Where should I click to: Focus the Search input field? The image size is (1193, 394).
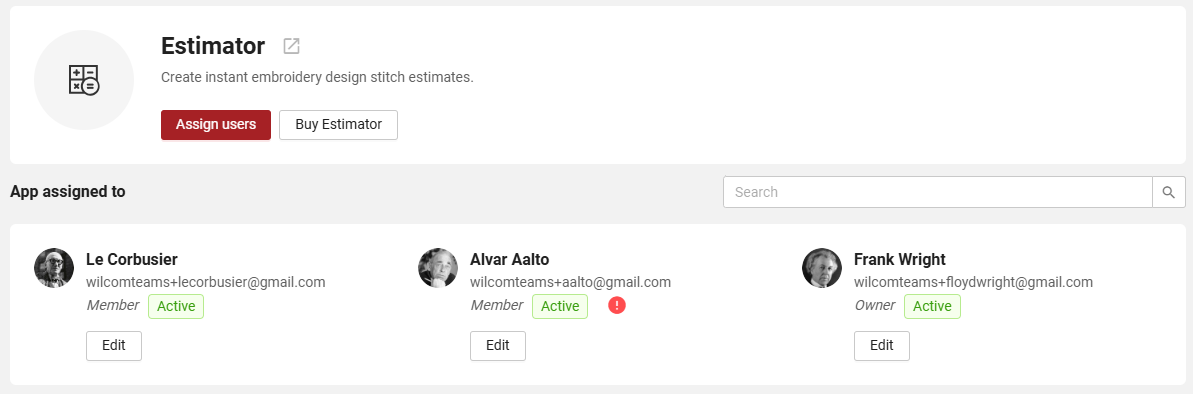coord(937,192)
